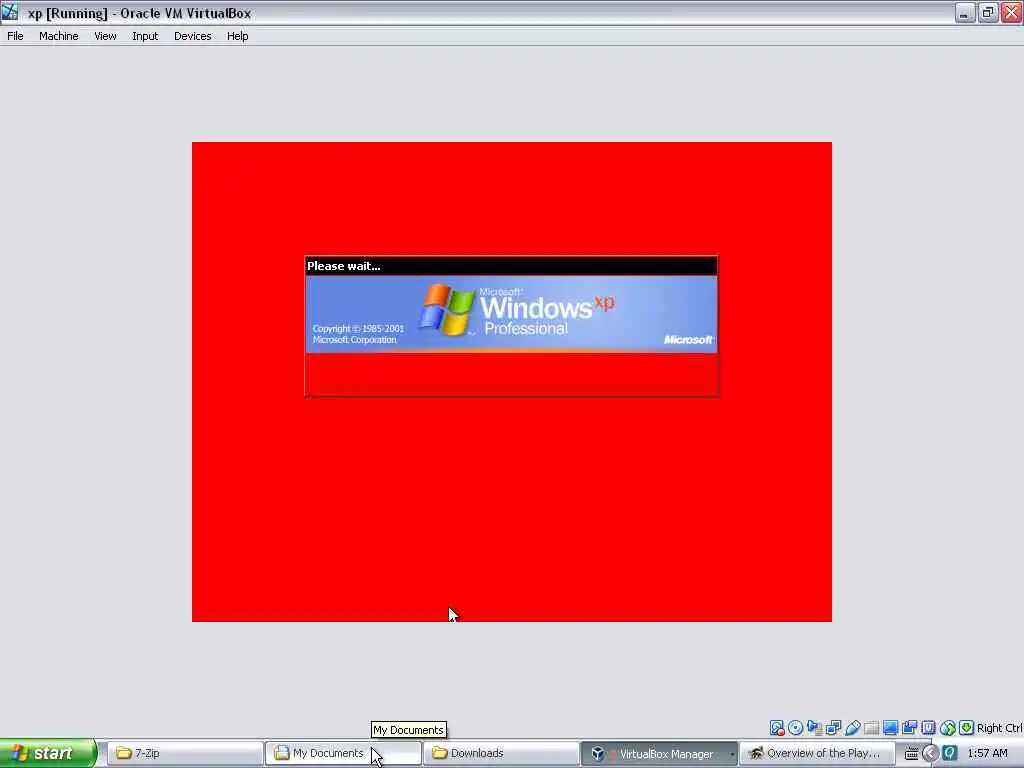Click the display monitor status icon

[890, 728]
